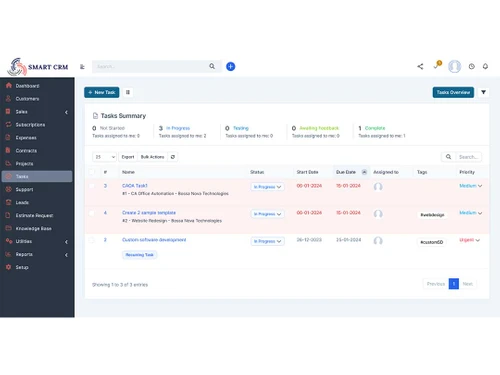Click assignee avatar for Custom software development
500x375 pixels.
pyautogui.click(x=378, y=241)
